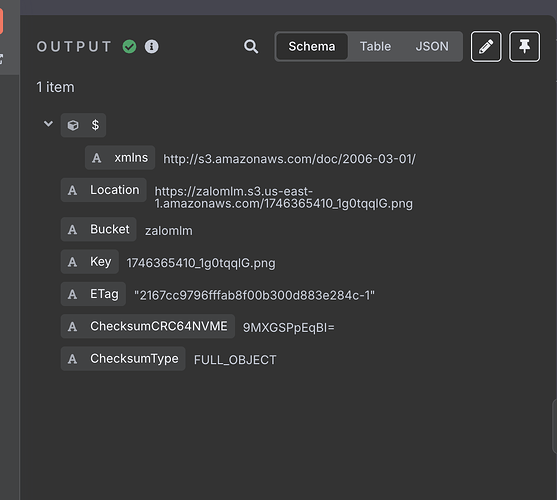
Task: Pin the output data with pushpin icon
Action: [524, 47]
